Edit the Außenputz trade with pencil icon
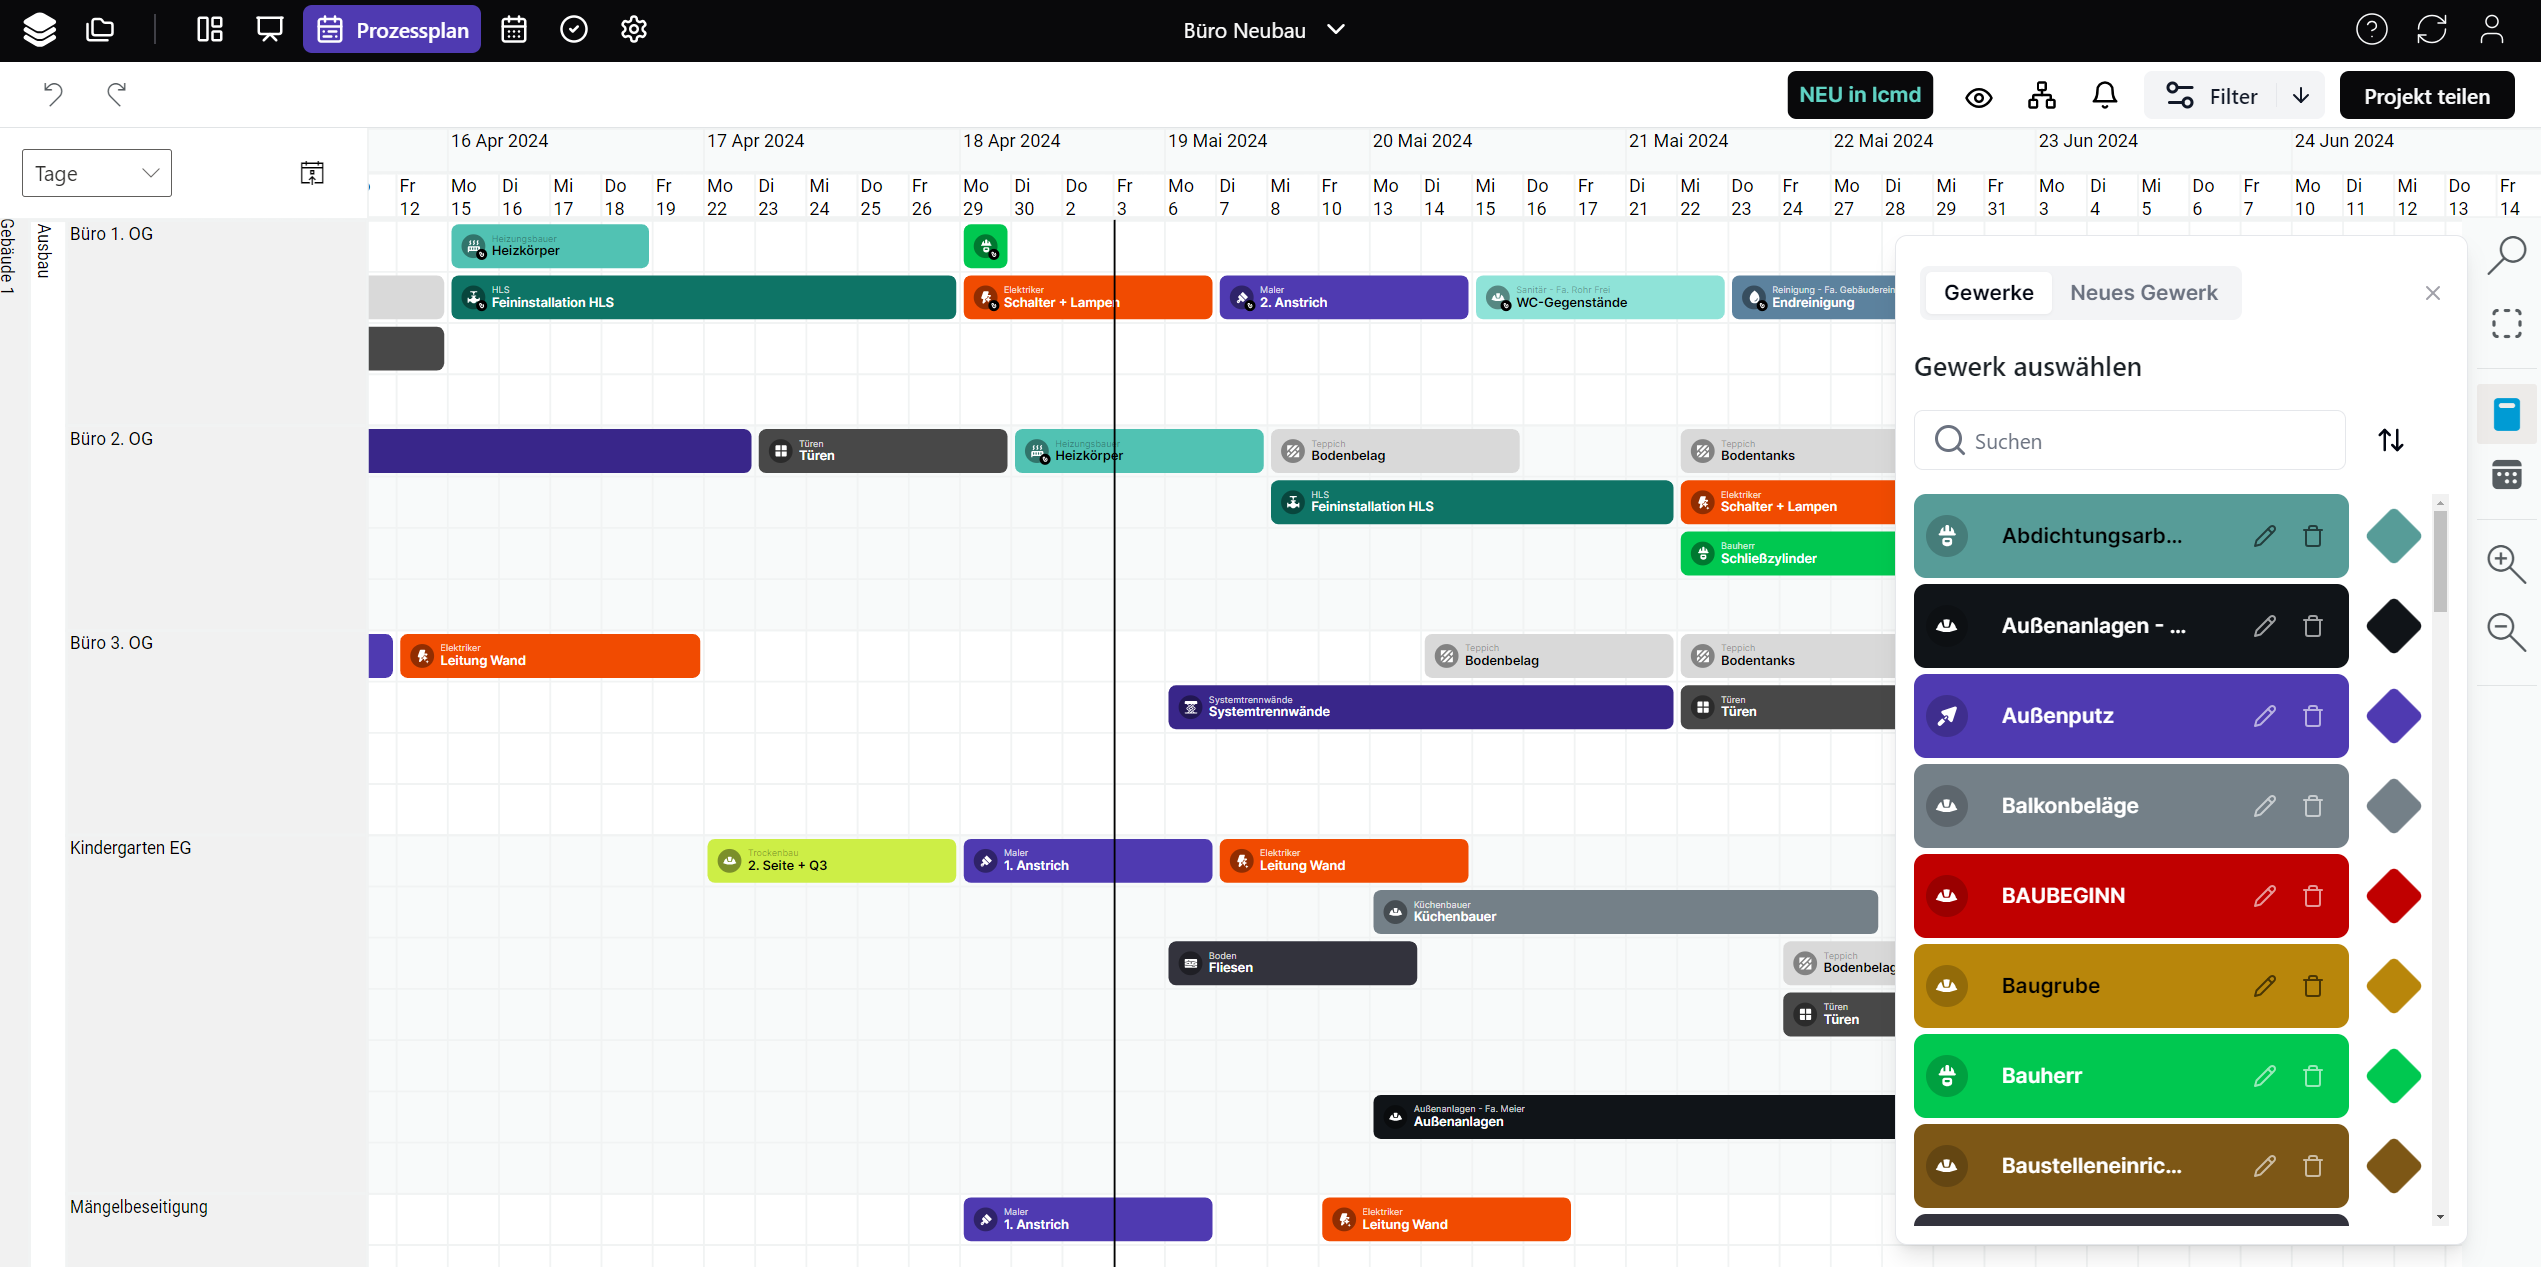This screenshot has height=1267, width=2541. 2264,716
